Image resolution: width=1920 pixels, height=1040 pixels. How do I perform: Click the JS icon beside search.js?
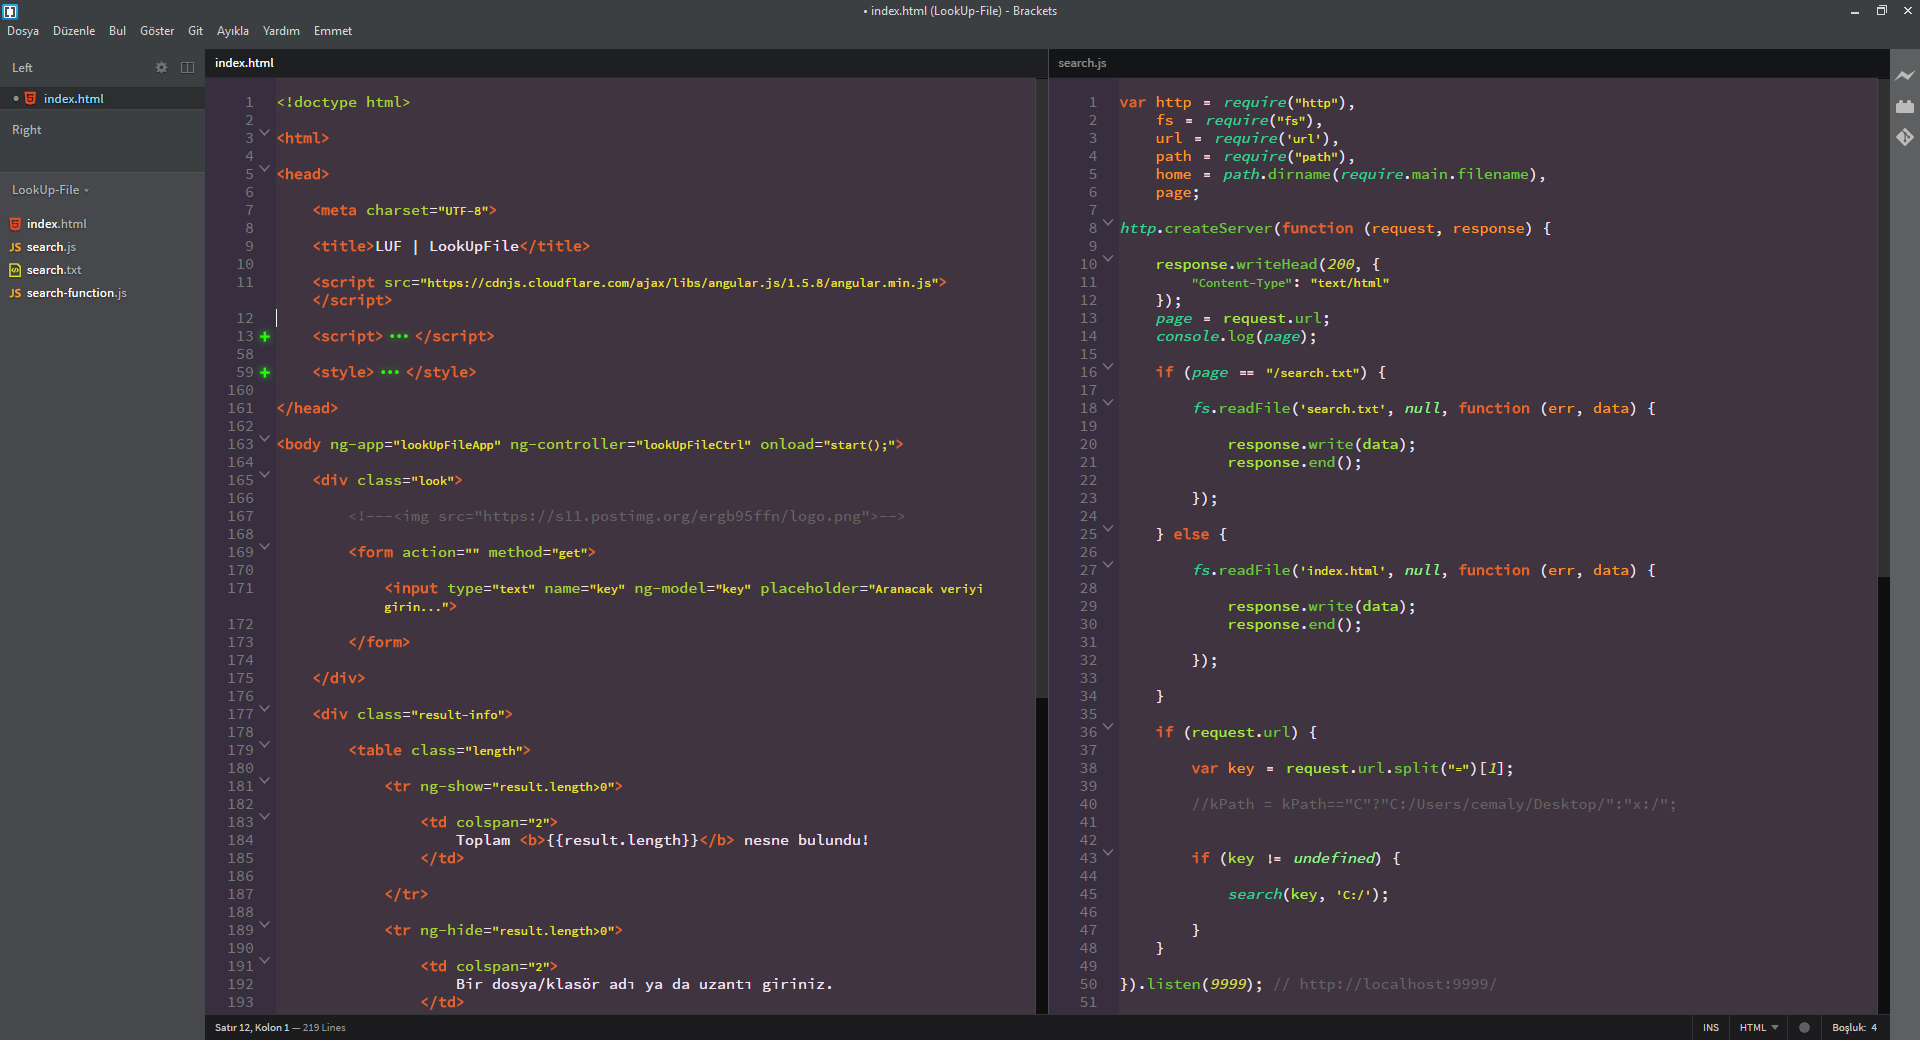tap(15, 247)
